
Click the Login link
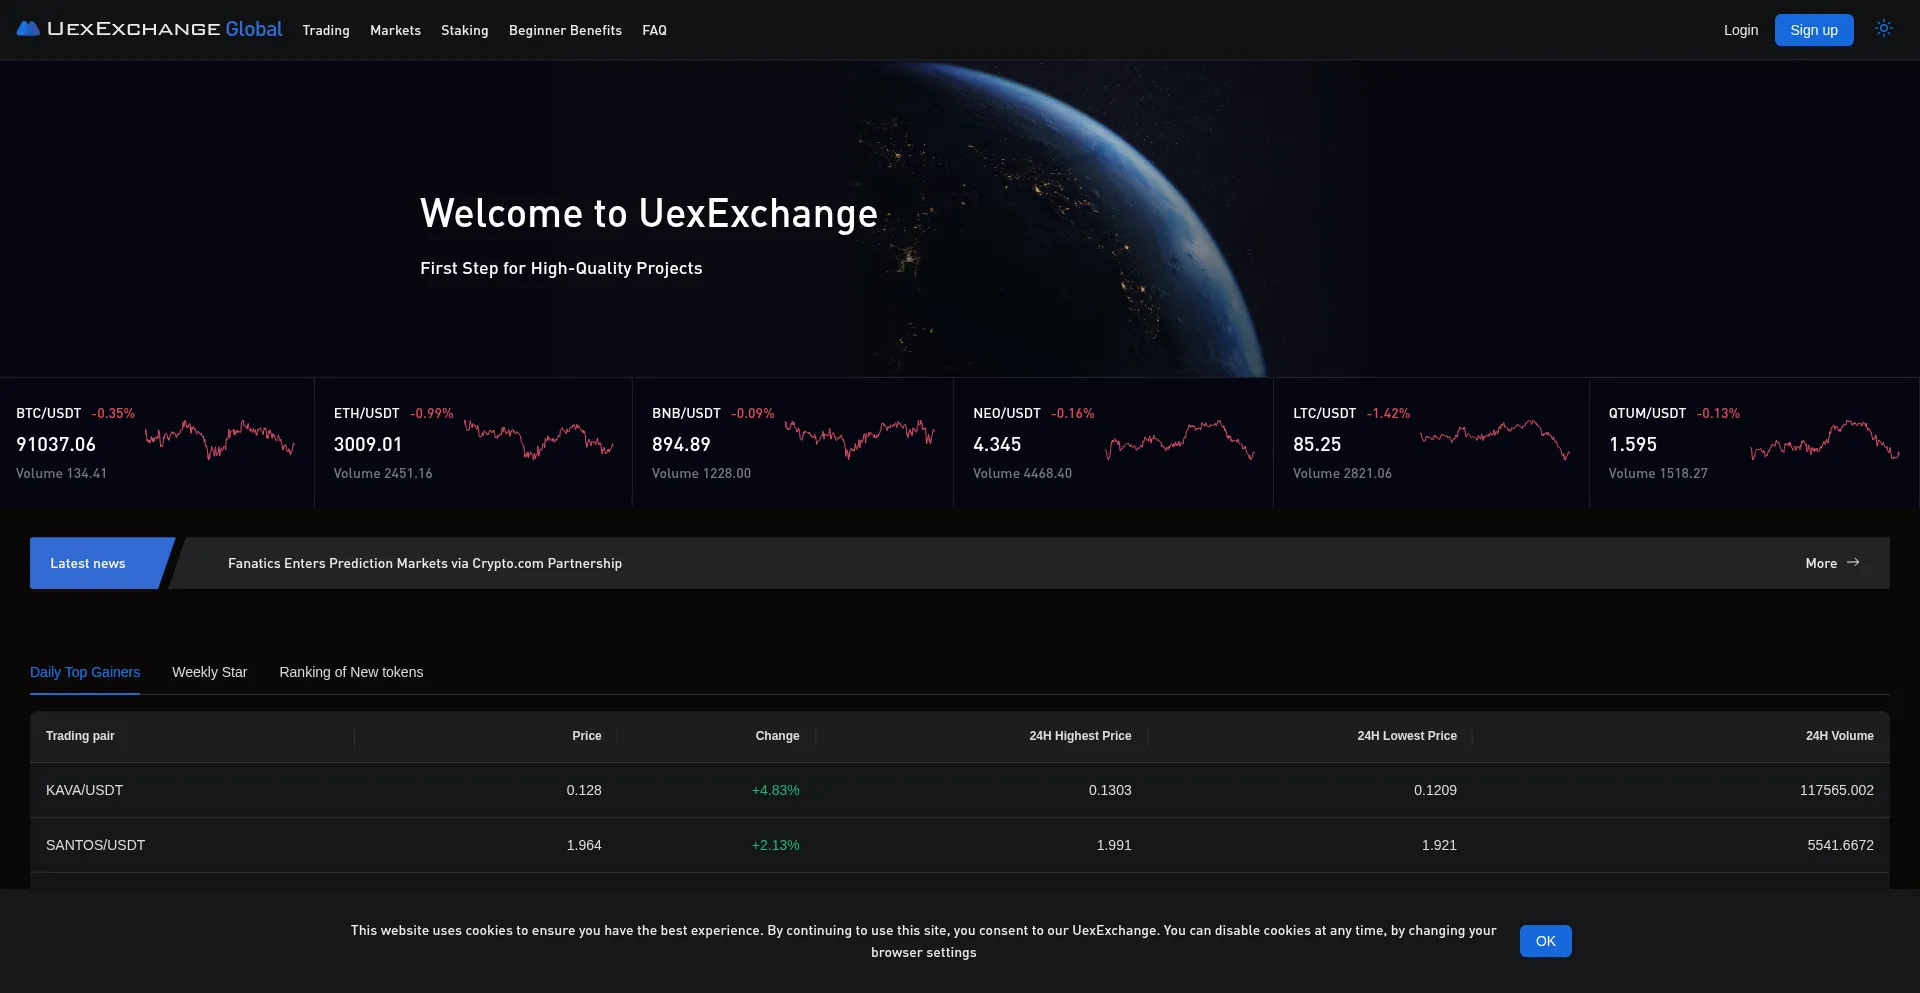1740,30
